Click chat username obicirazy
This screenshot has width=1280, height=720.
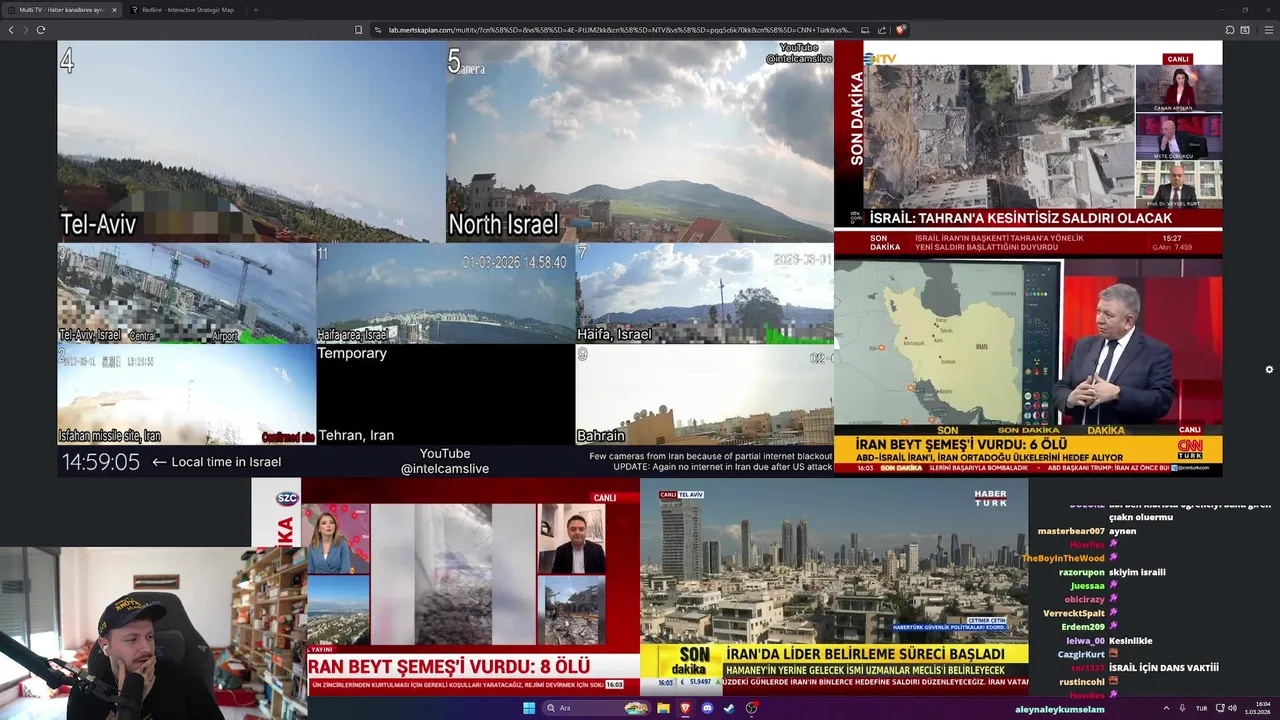pos(1085,599)
